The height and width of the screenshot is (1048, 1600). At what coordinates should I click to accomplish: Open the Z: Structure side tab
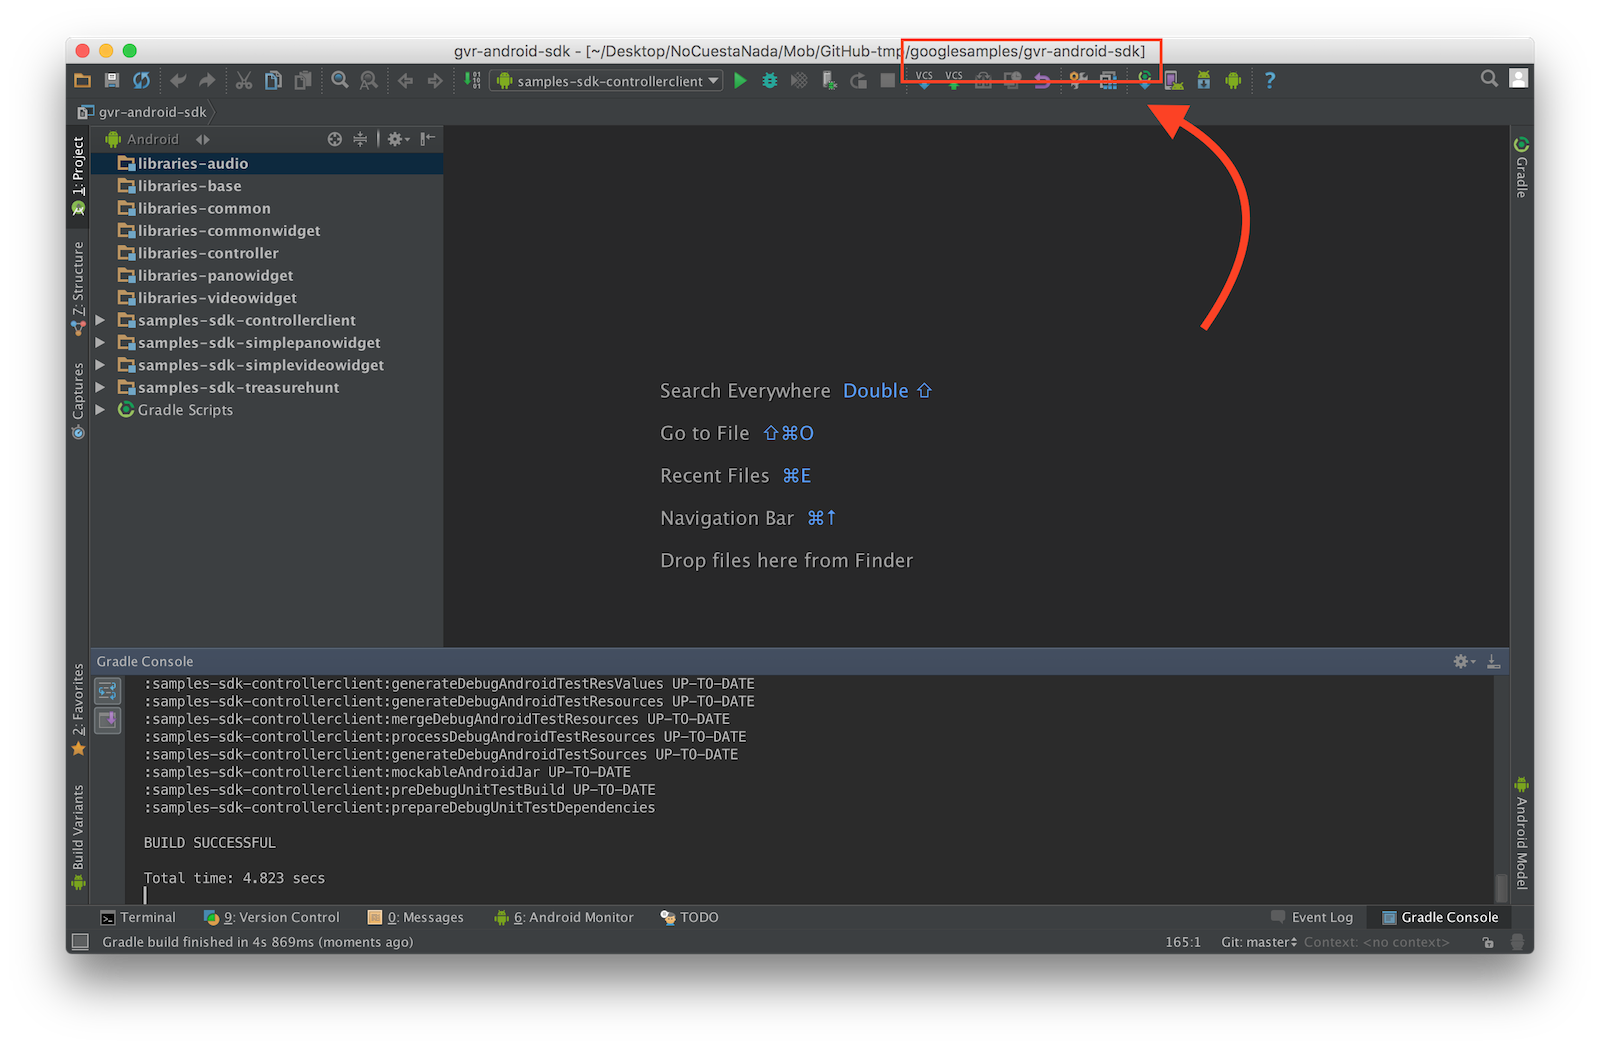[78, 289]
